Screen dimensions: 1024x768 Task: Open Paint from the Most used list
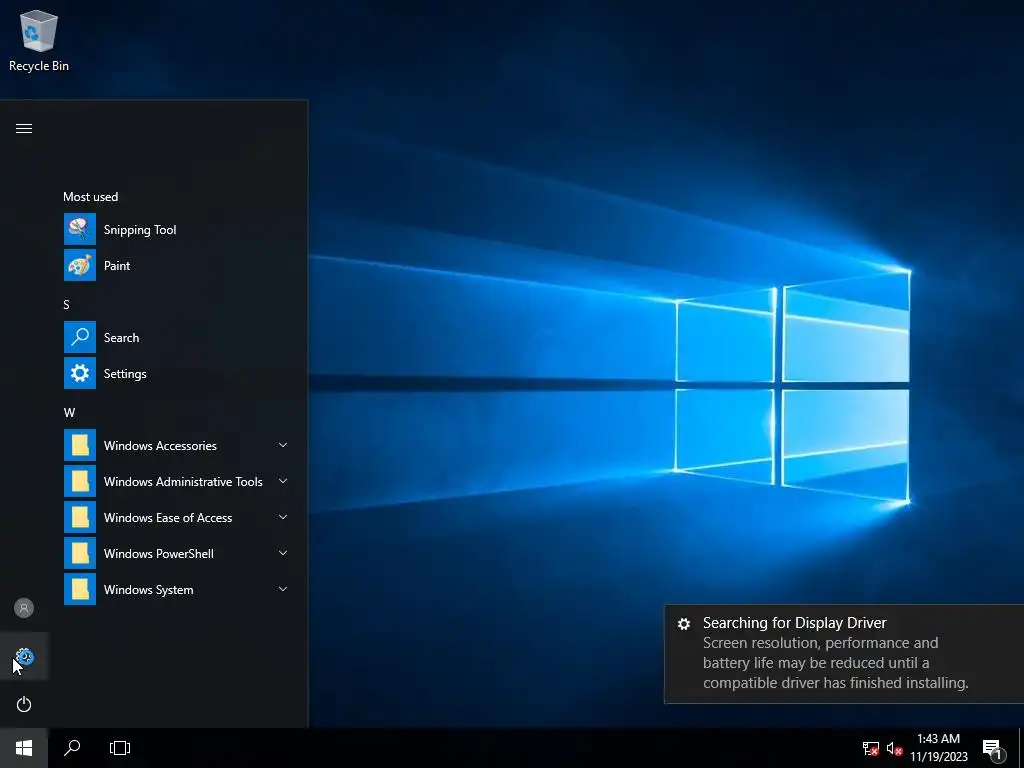point(178,265)
